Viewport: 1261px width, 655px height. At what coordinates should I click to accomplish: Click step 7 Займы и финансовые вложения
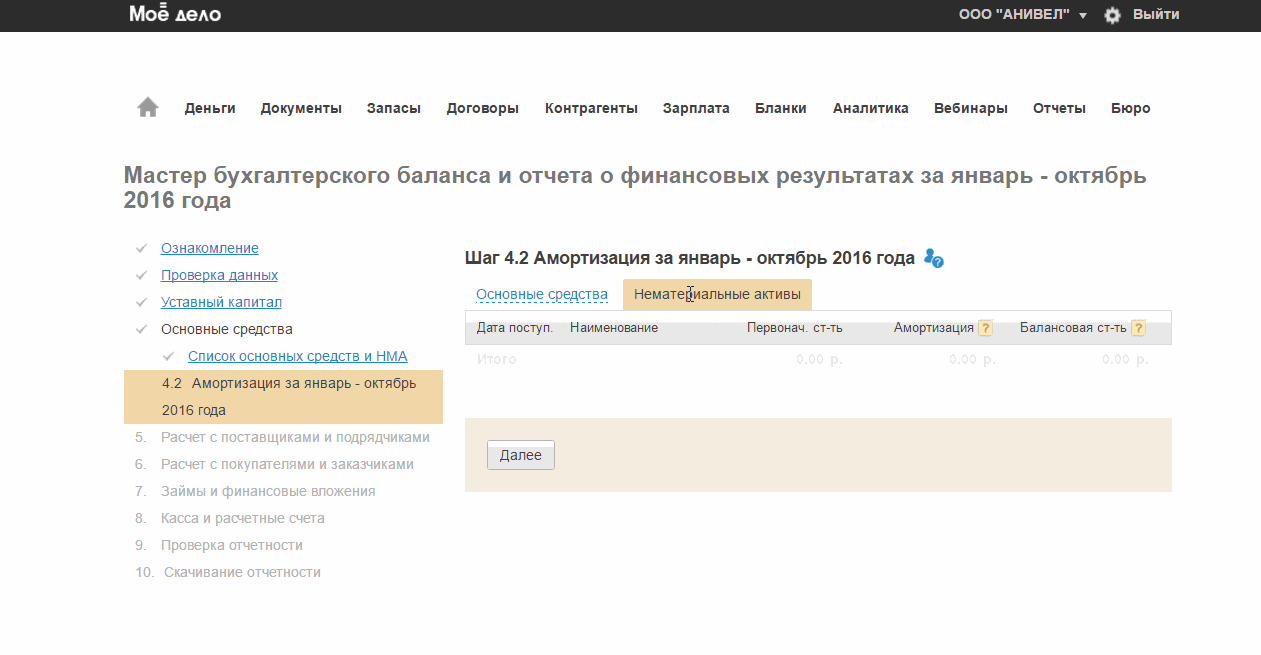(x=268, y=491)
